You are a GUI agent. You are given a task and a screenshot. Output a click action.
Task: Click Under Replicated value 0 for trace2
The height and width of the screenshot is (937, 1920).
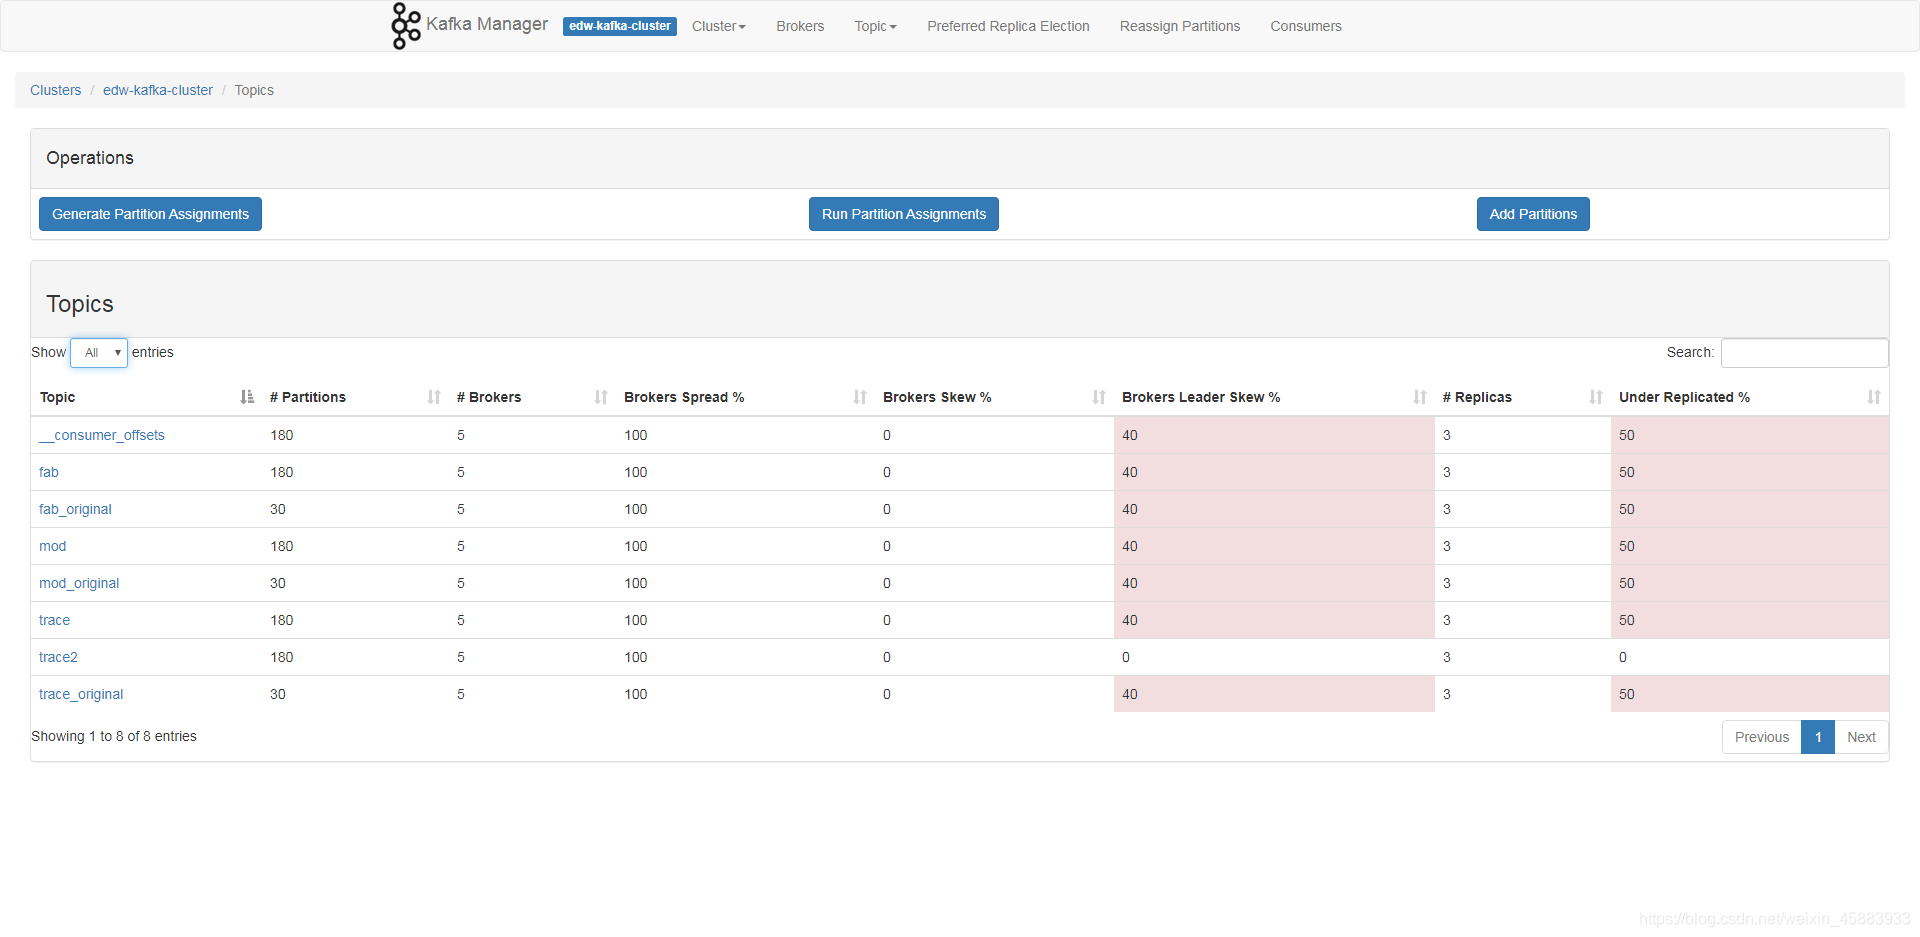click(1623, 657)
